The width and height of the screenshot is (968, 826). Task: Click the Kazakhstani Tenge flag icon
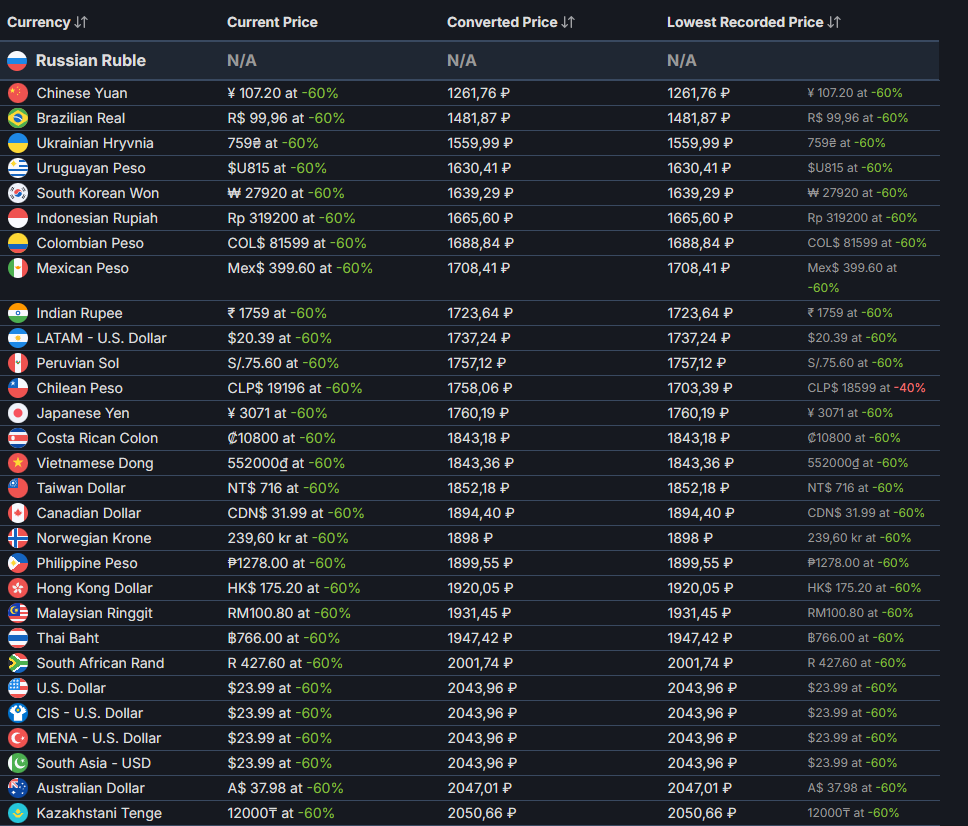18,813
